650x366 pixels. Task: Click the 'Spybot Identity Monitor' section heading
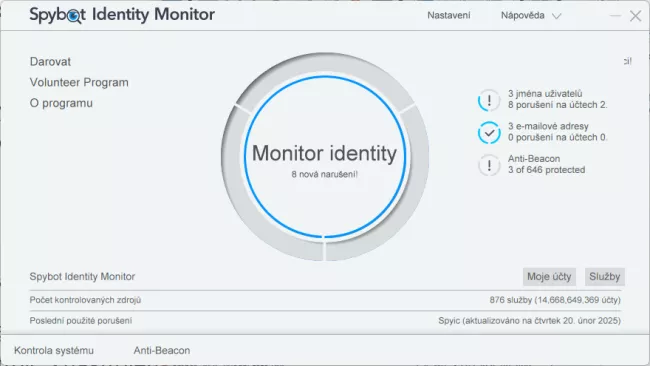[82, 276]
